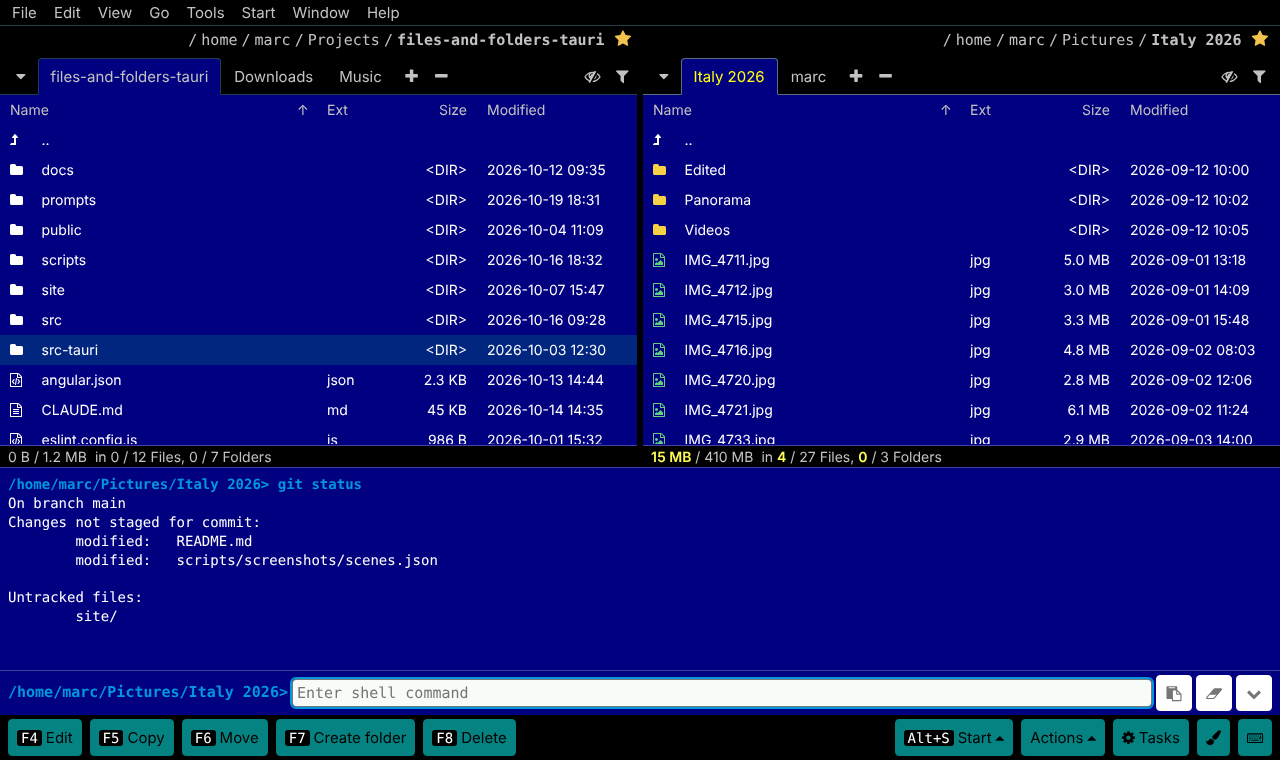Click the F4 Edit button

45,738
